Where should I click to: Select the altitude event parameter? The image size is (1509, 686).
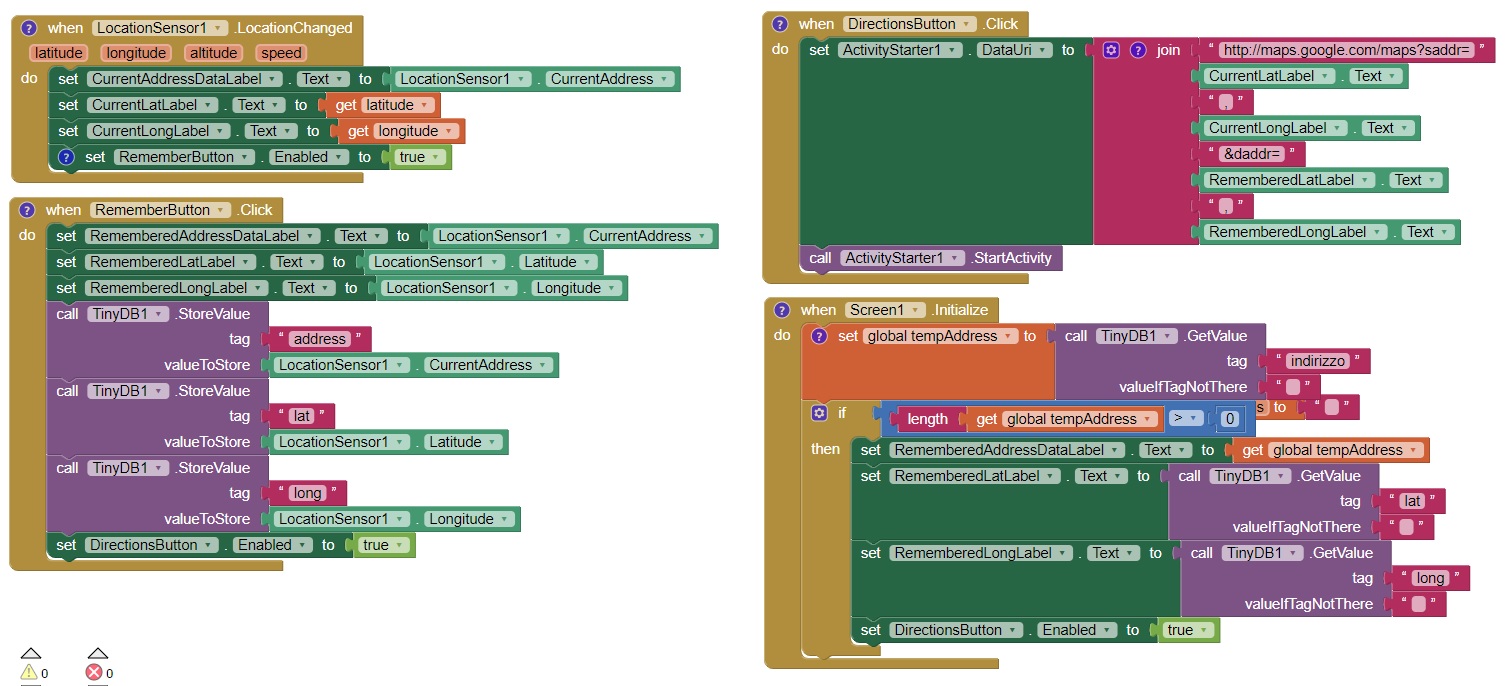[214, 53]
